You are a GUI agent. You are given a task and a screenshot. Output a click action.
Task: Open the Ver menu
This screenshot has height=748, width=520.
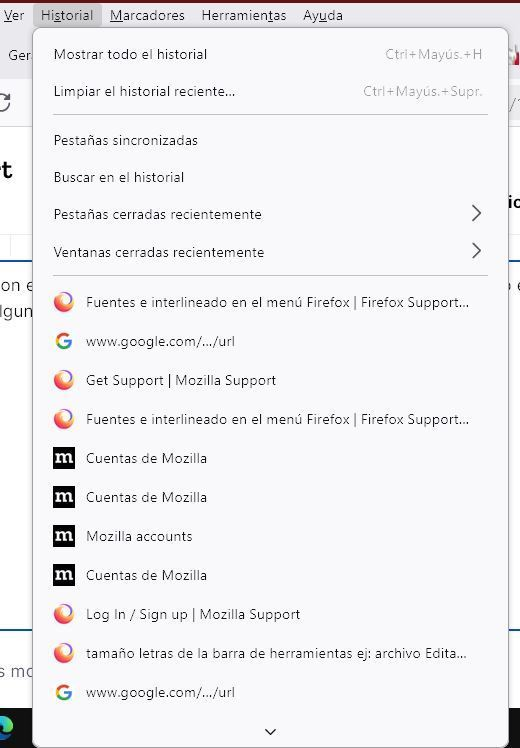pyautogui.click(x=14, y=16)
